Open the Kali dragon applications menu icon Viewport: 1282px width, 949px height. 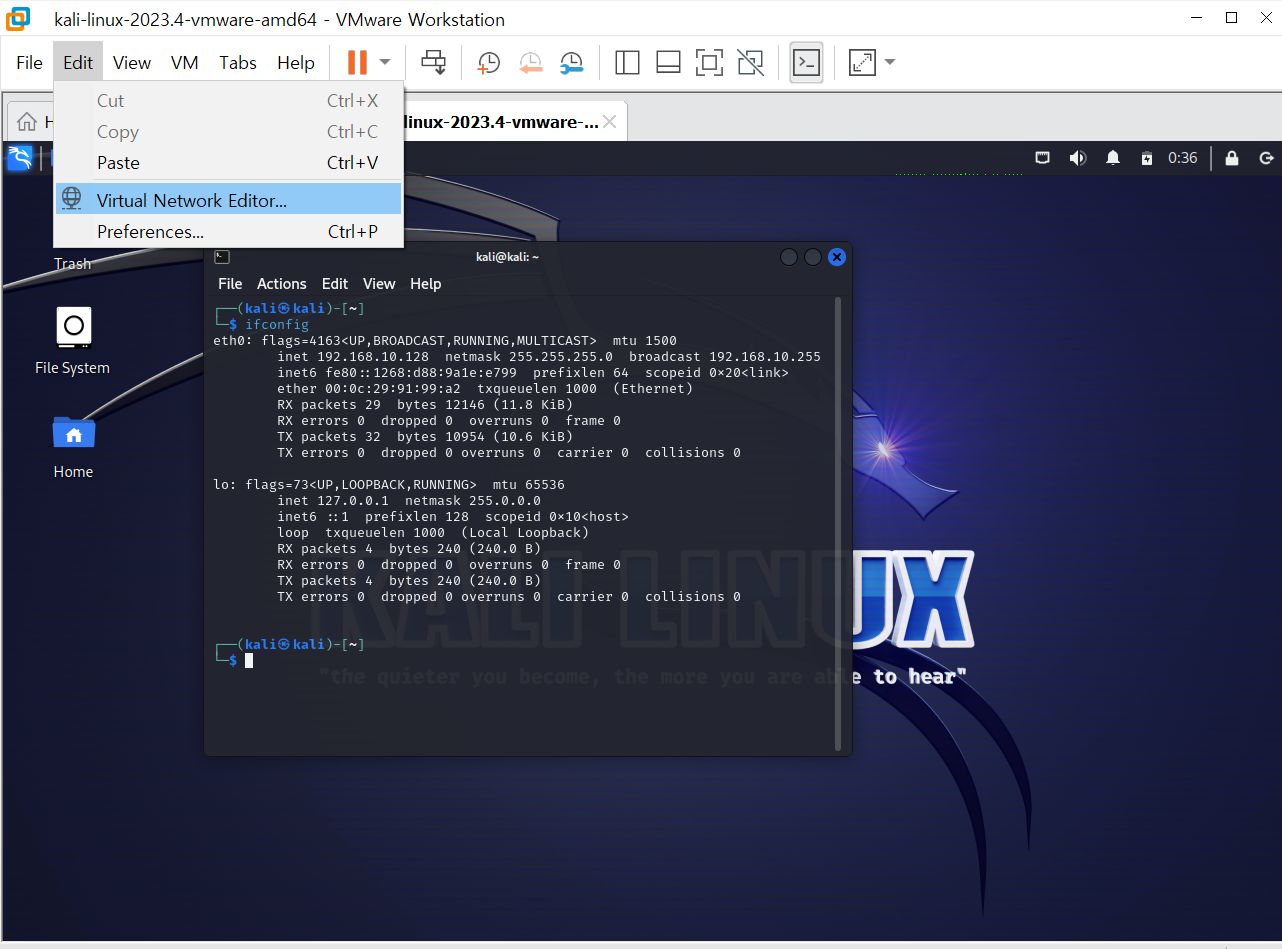20,158
